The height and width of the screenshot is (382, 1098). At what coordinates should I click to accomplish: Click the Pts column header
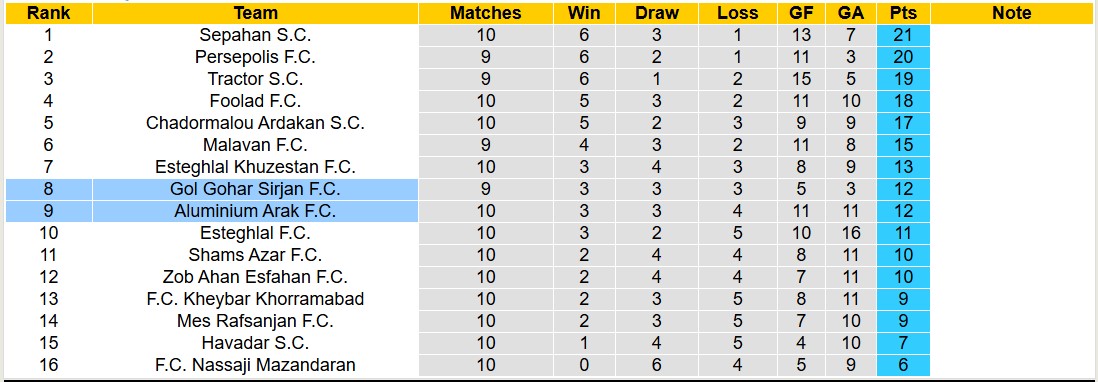(903, 13)
